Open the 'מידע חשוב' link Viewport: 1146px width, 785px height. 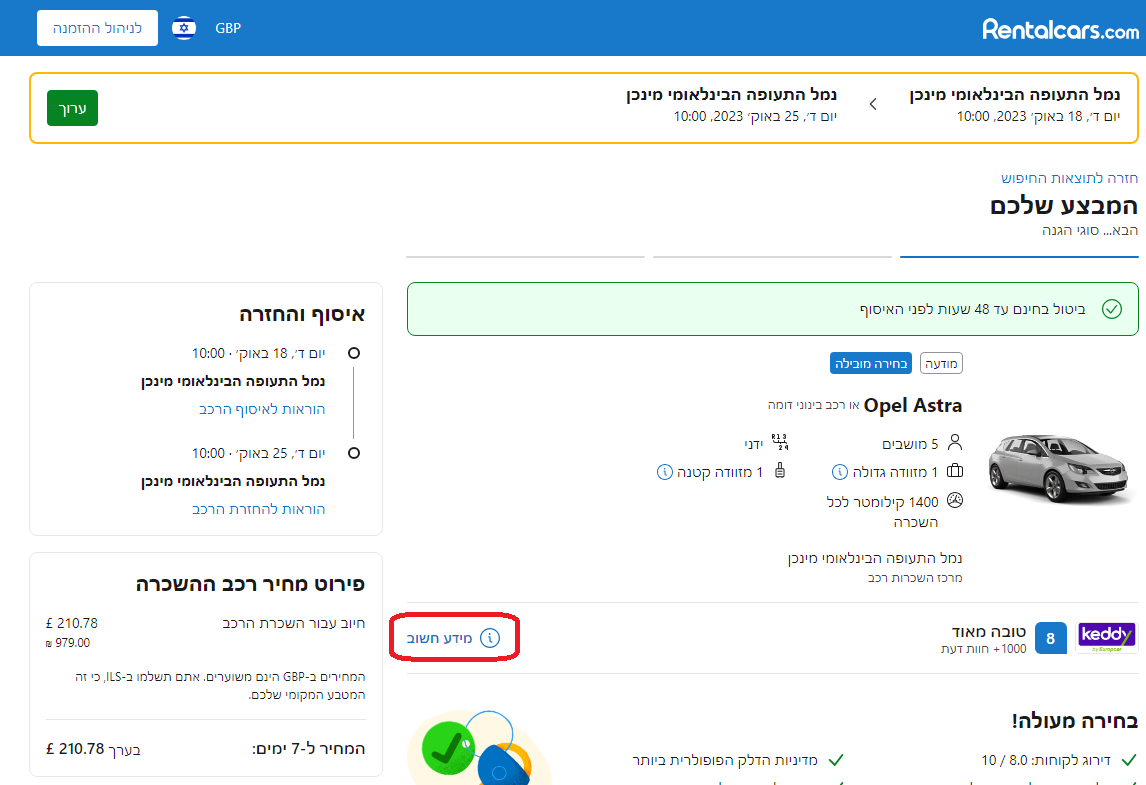[x=439, y=638]
